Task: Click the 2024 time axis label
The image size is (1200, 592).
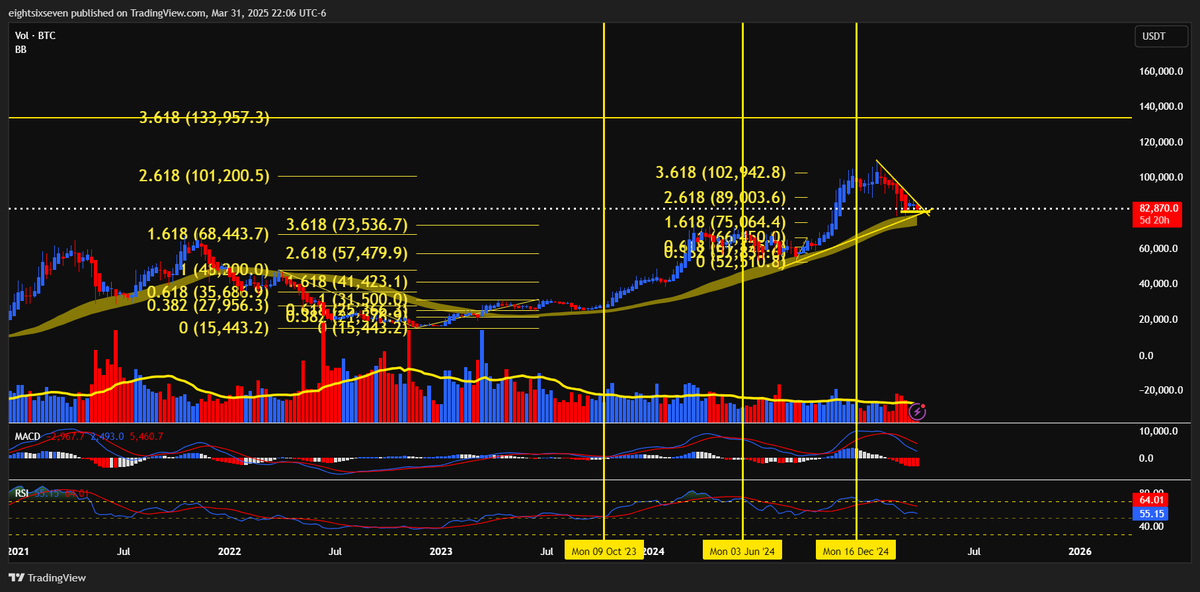Action: click(x=654, y=551)
